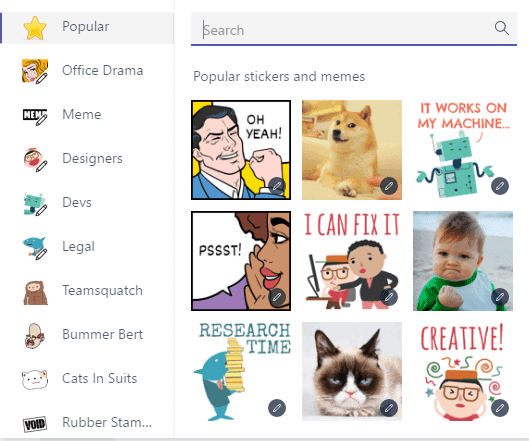Select the Meme category icon
529x441 pixels.
pyautogui.click(x=35, y=115)
